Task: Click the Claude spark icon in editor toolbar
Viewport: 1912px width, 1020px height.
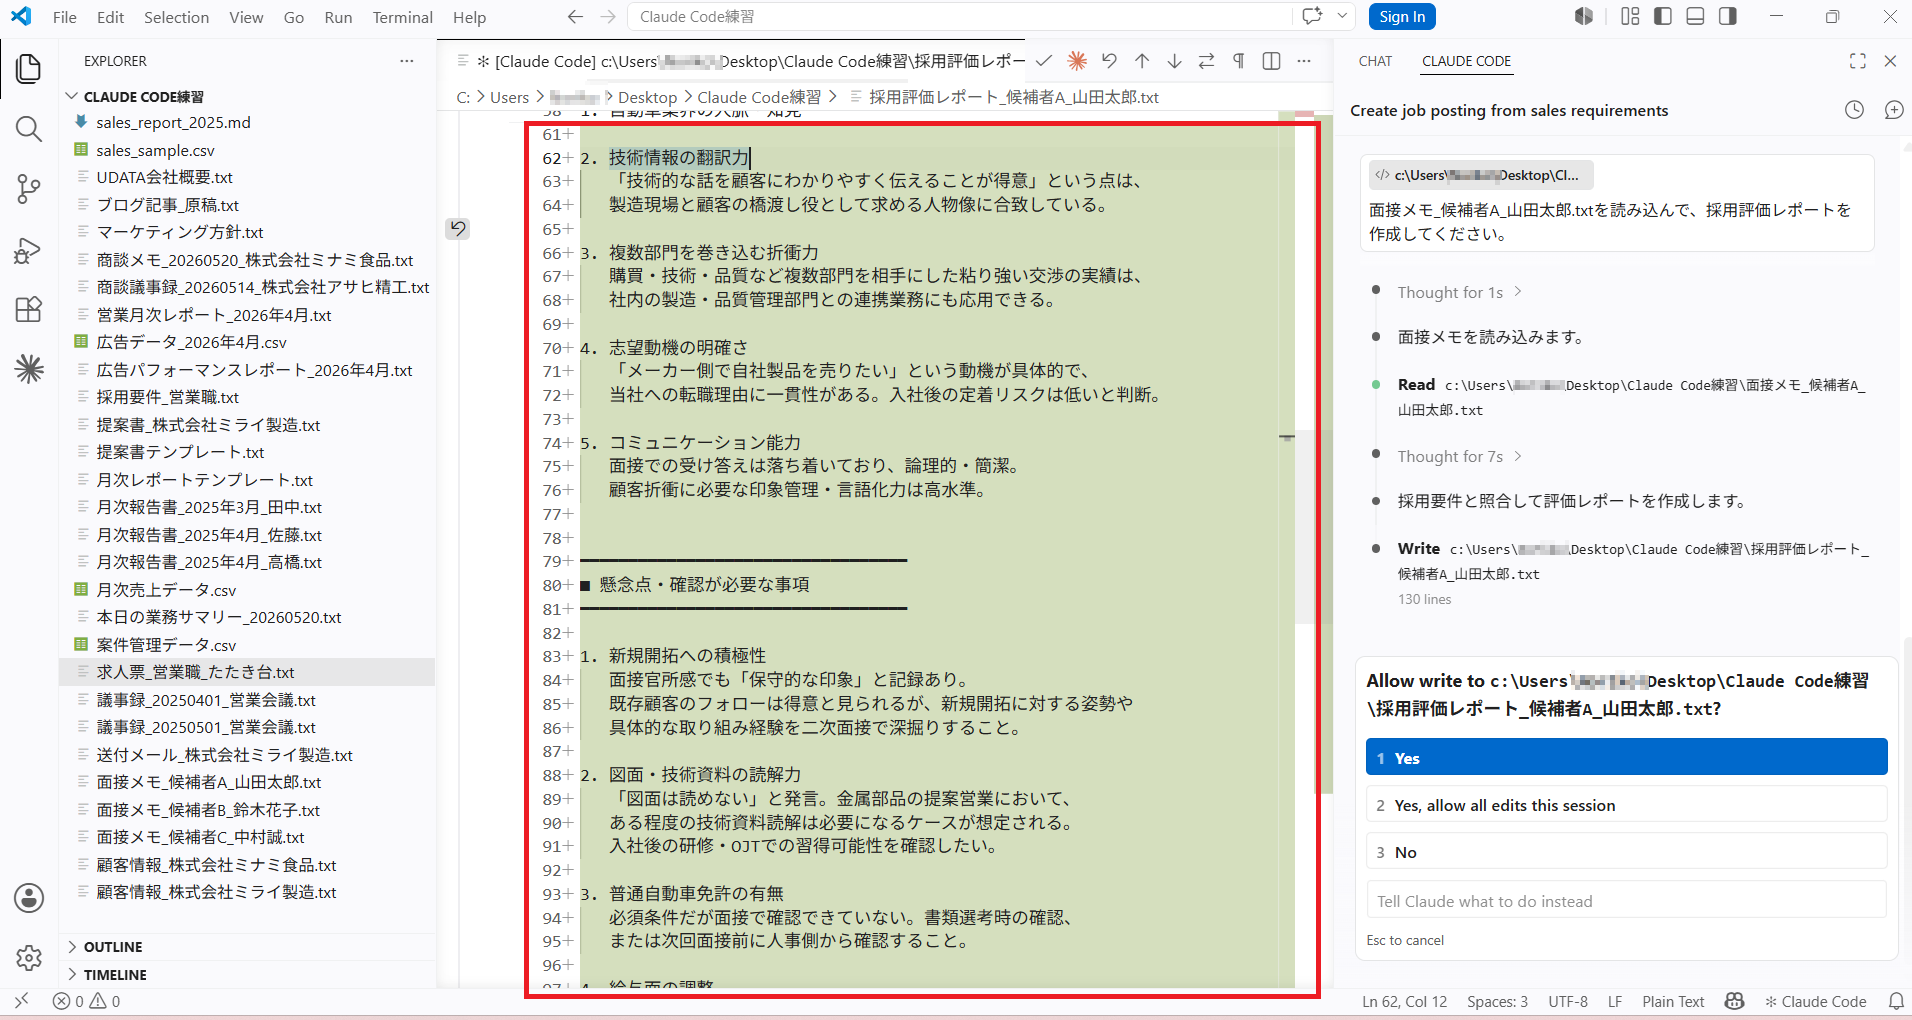Action: click(x=1077, y=61)
